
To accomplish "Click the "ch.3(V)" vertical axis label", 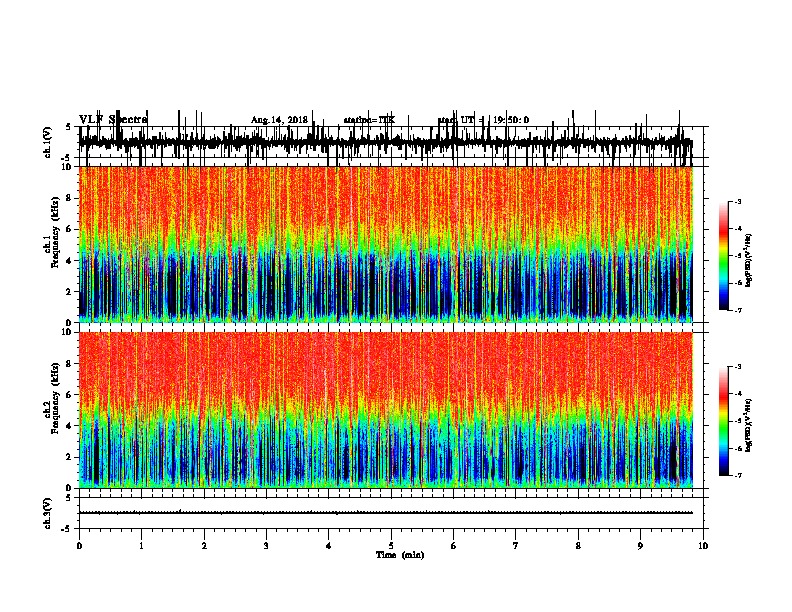I will point(47,513).
